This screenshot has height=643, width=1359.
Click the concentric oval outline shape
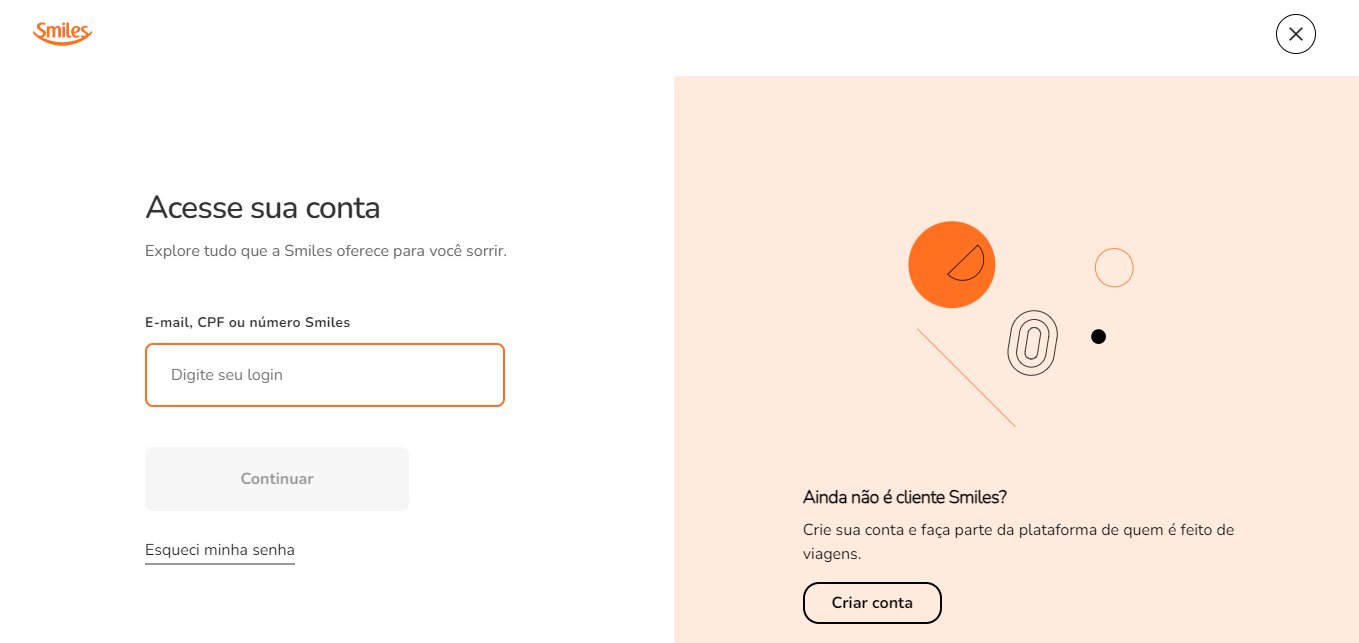click(1032, 343)
